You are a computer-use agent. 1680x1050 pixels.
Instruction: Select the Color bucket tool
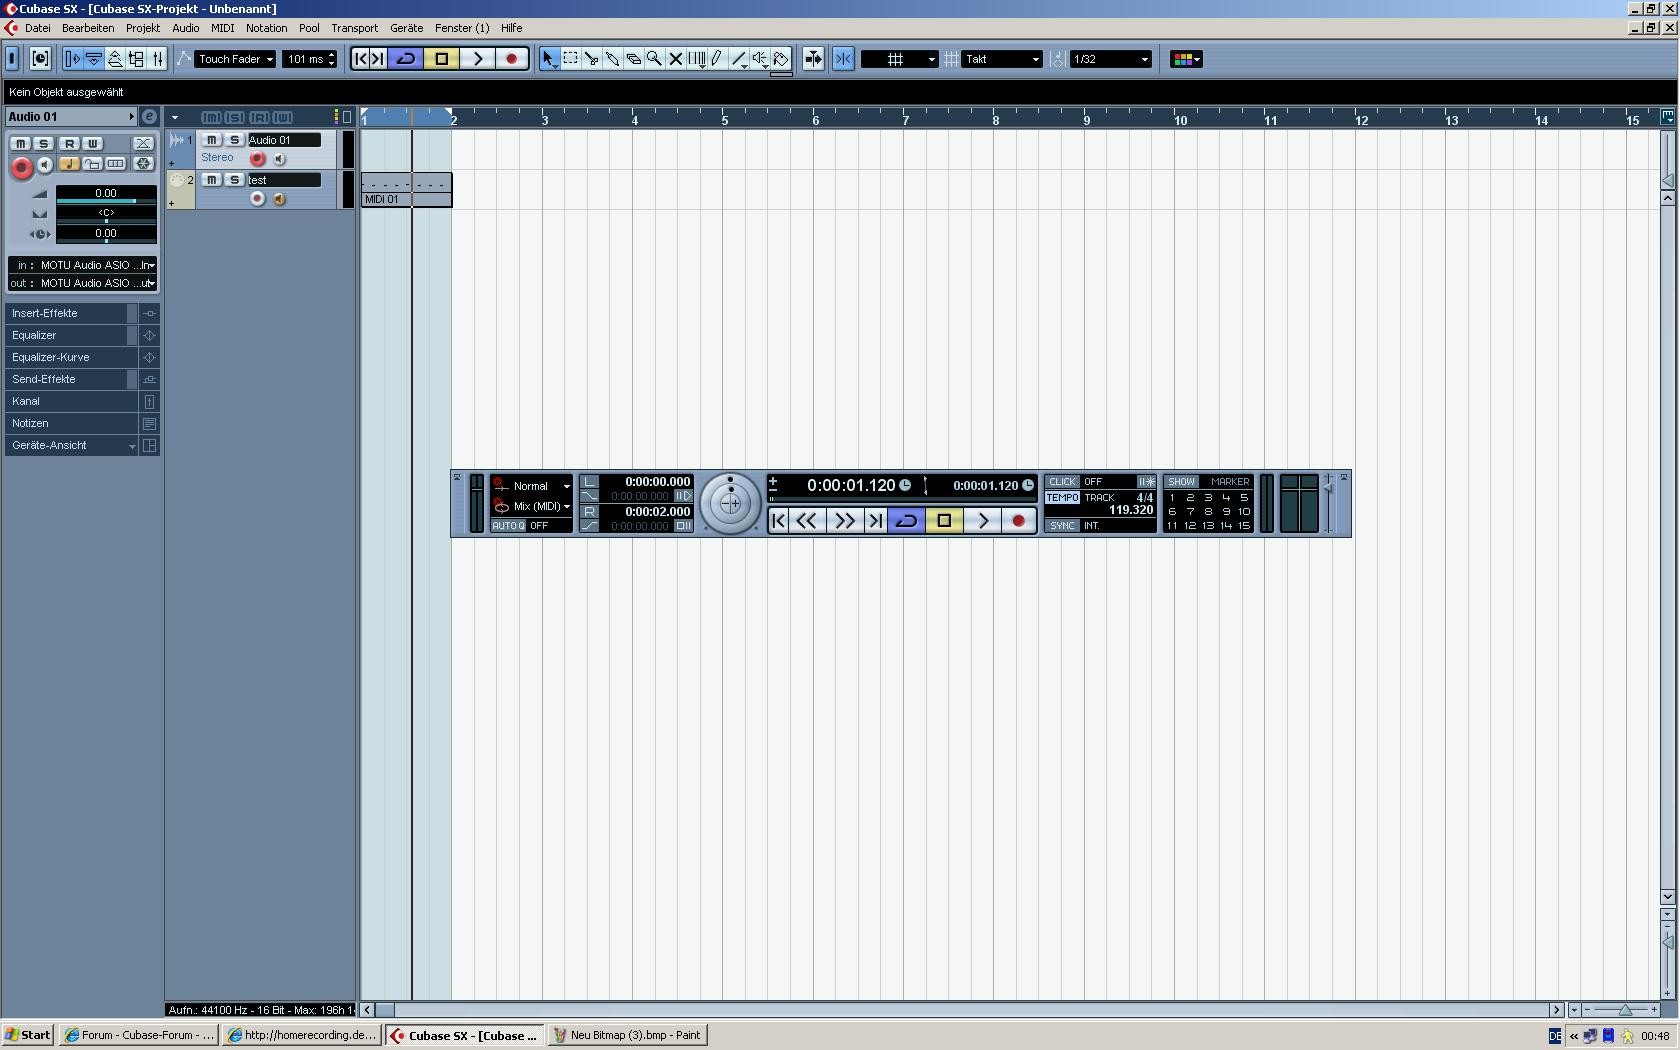781,59
